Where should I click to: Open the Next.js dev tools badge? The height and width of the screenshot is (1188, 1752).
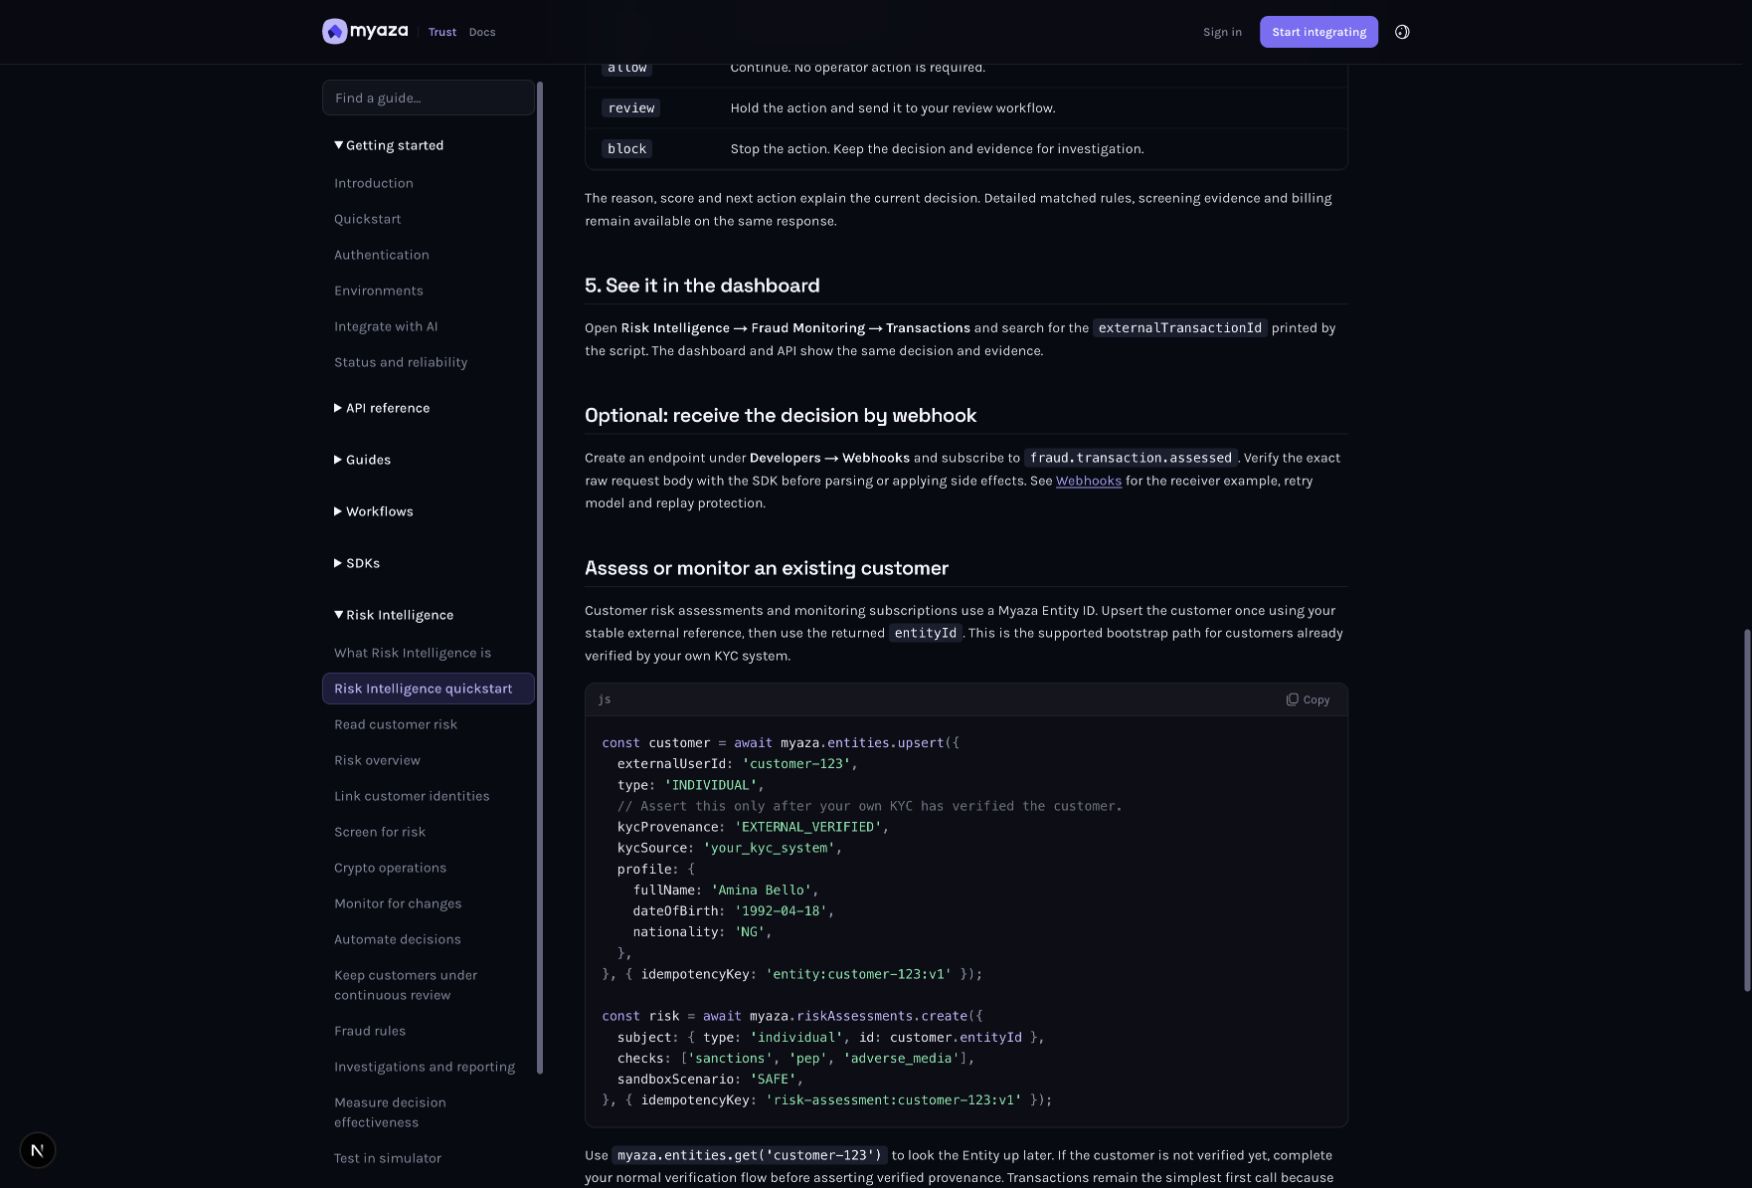tap(37, 1150)
